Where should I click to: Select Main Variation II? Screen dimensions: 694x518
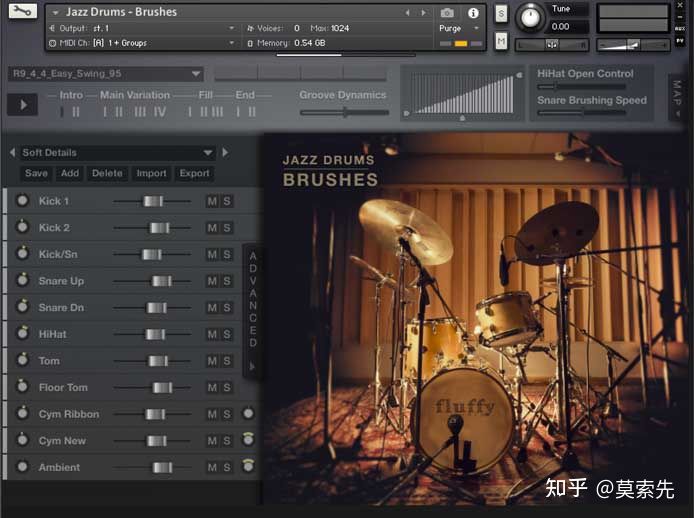(119, 112)
